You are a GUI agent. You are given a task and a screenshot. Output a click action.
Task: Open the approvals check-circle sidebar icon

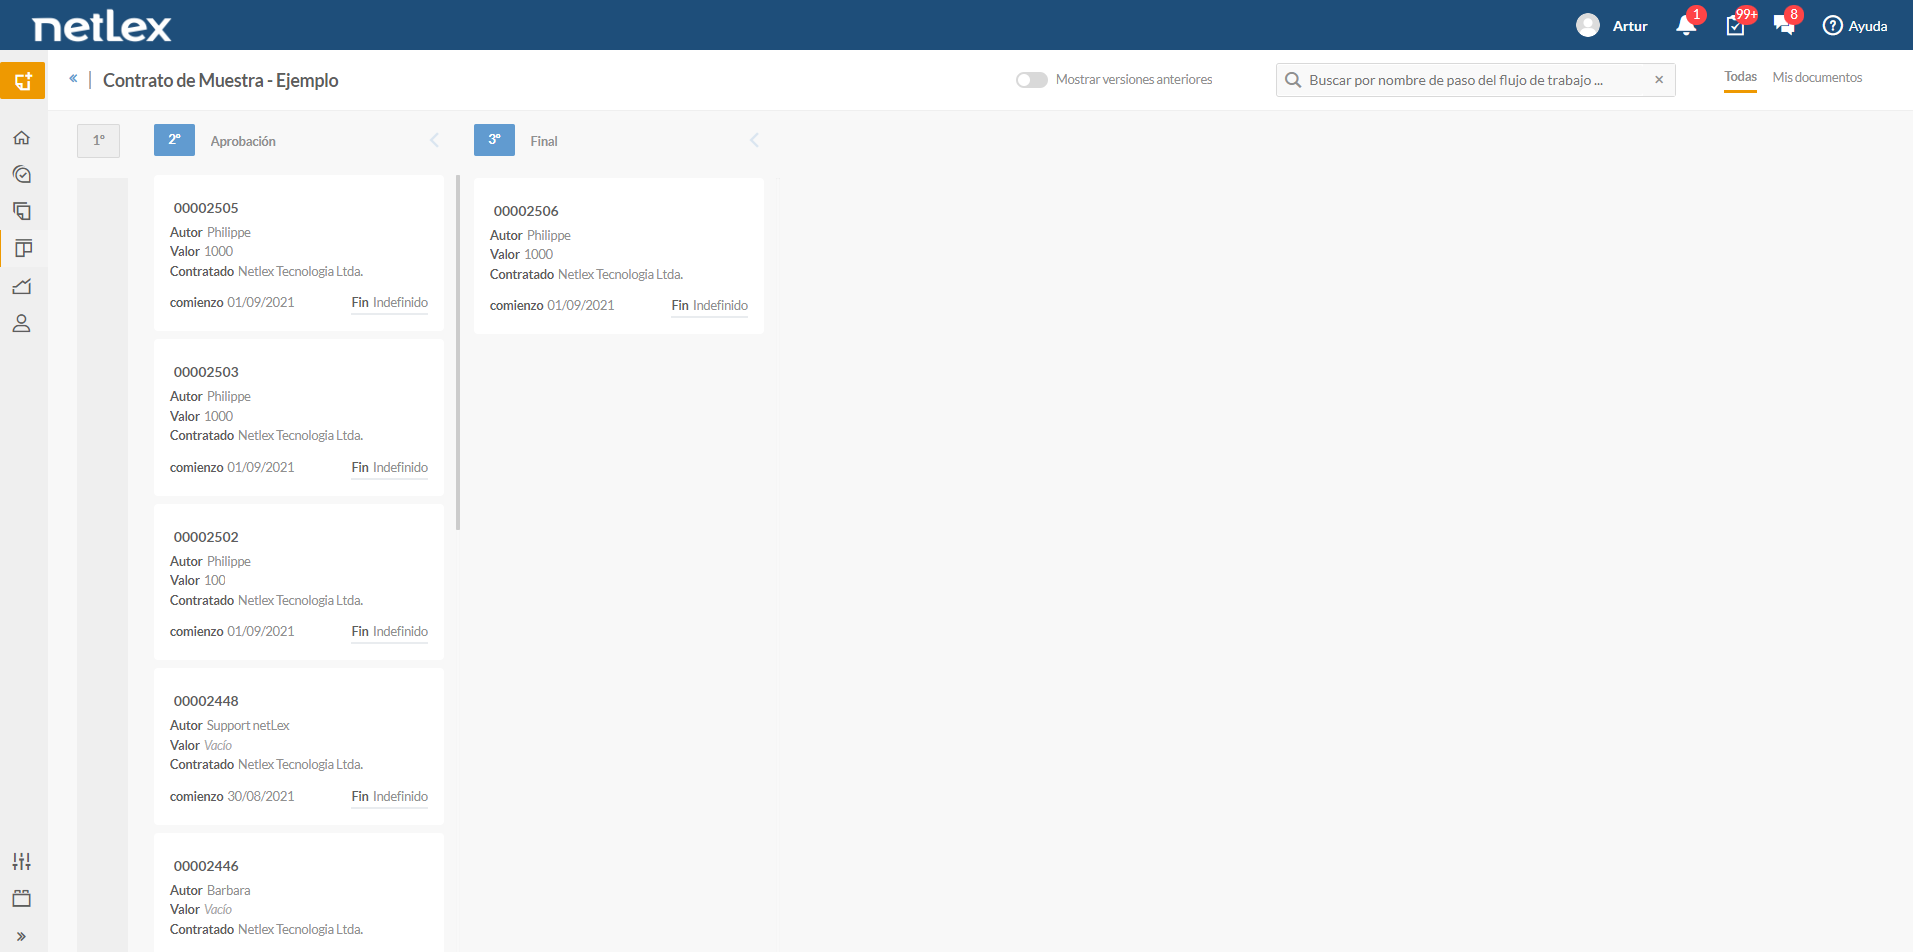pyautogui.click(x=22, y=174)
